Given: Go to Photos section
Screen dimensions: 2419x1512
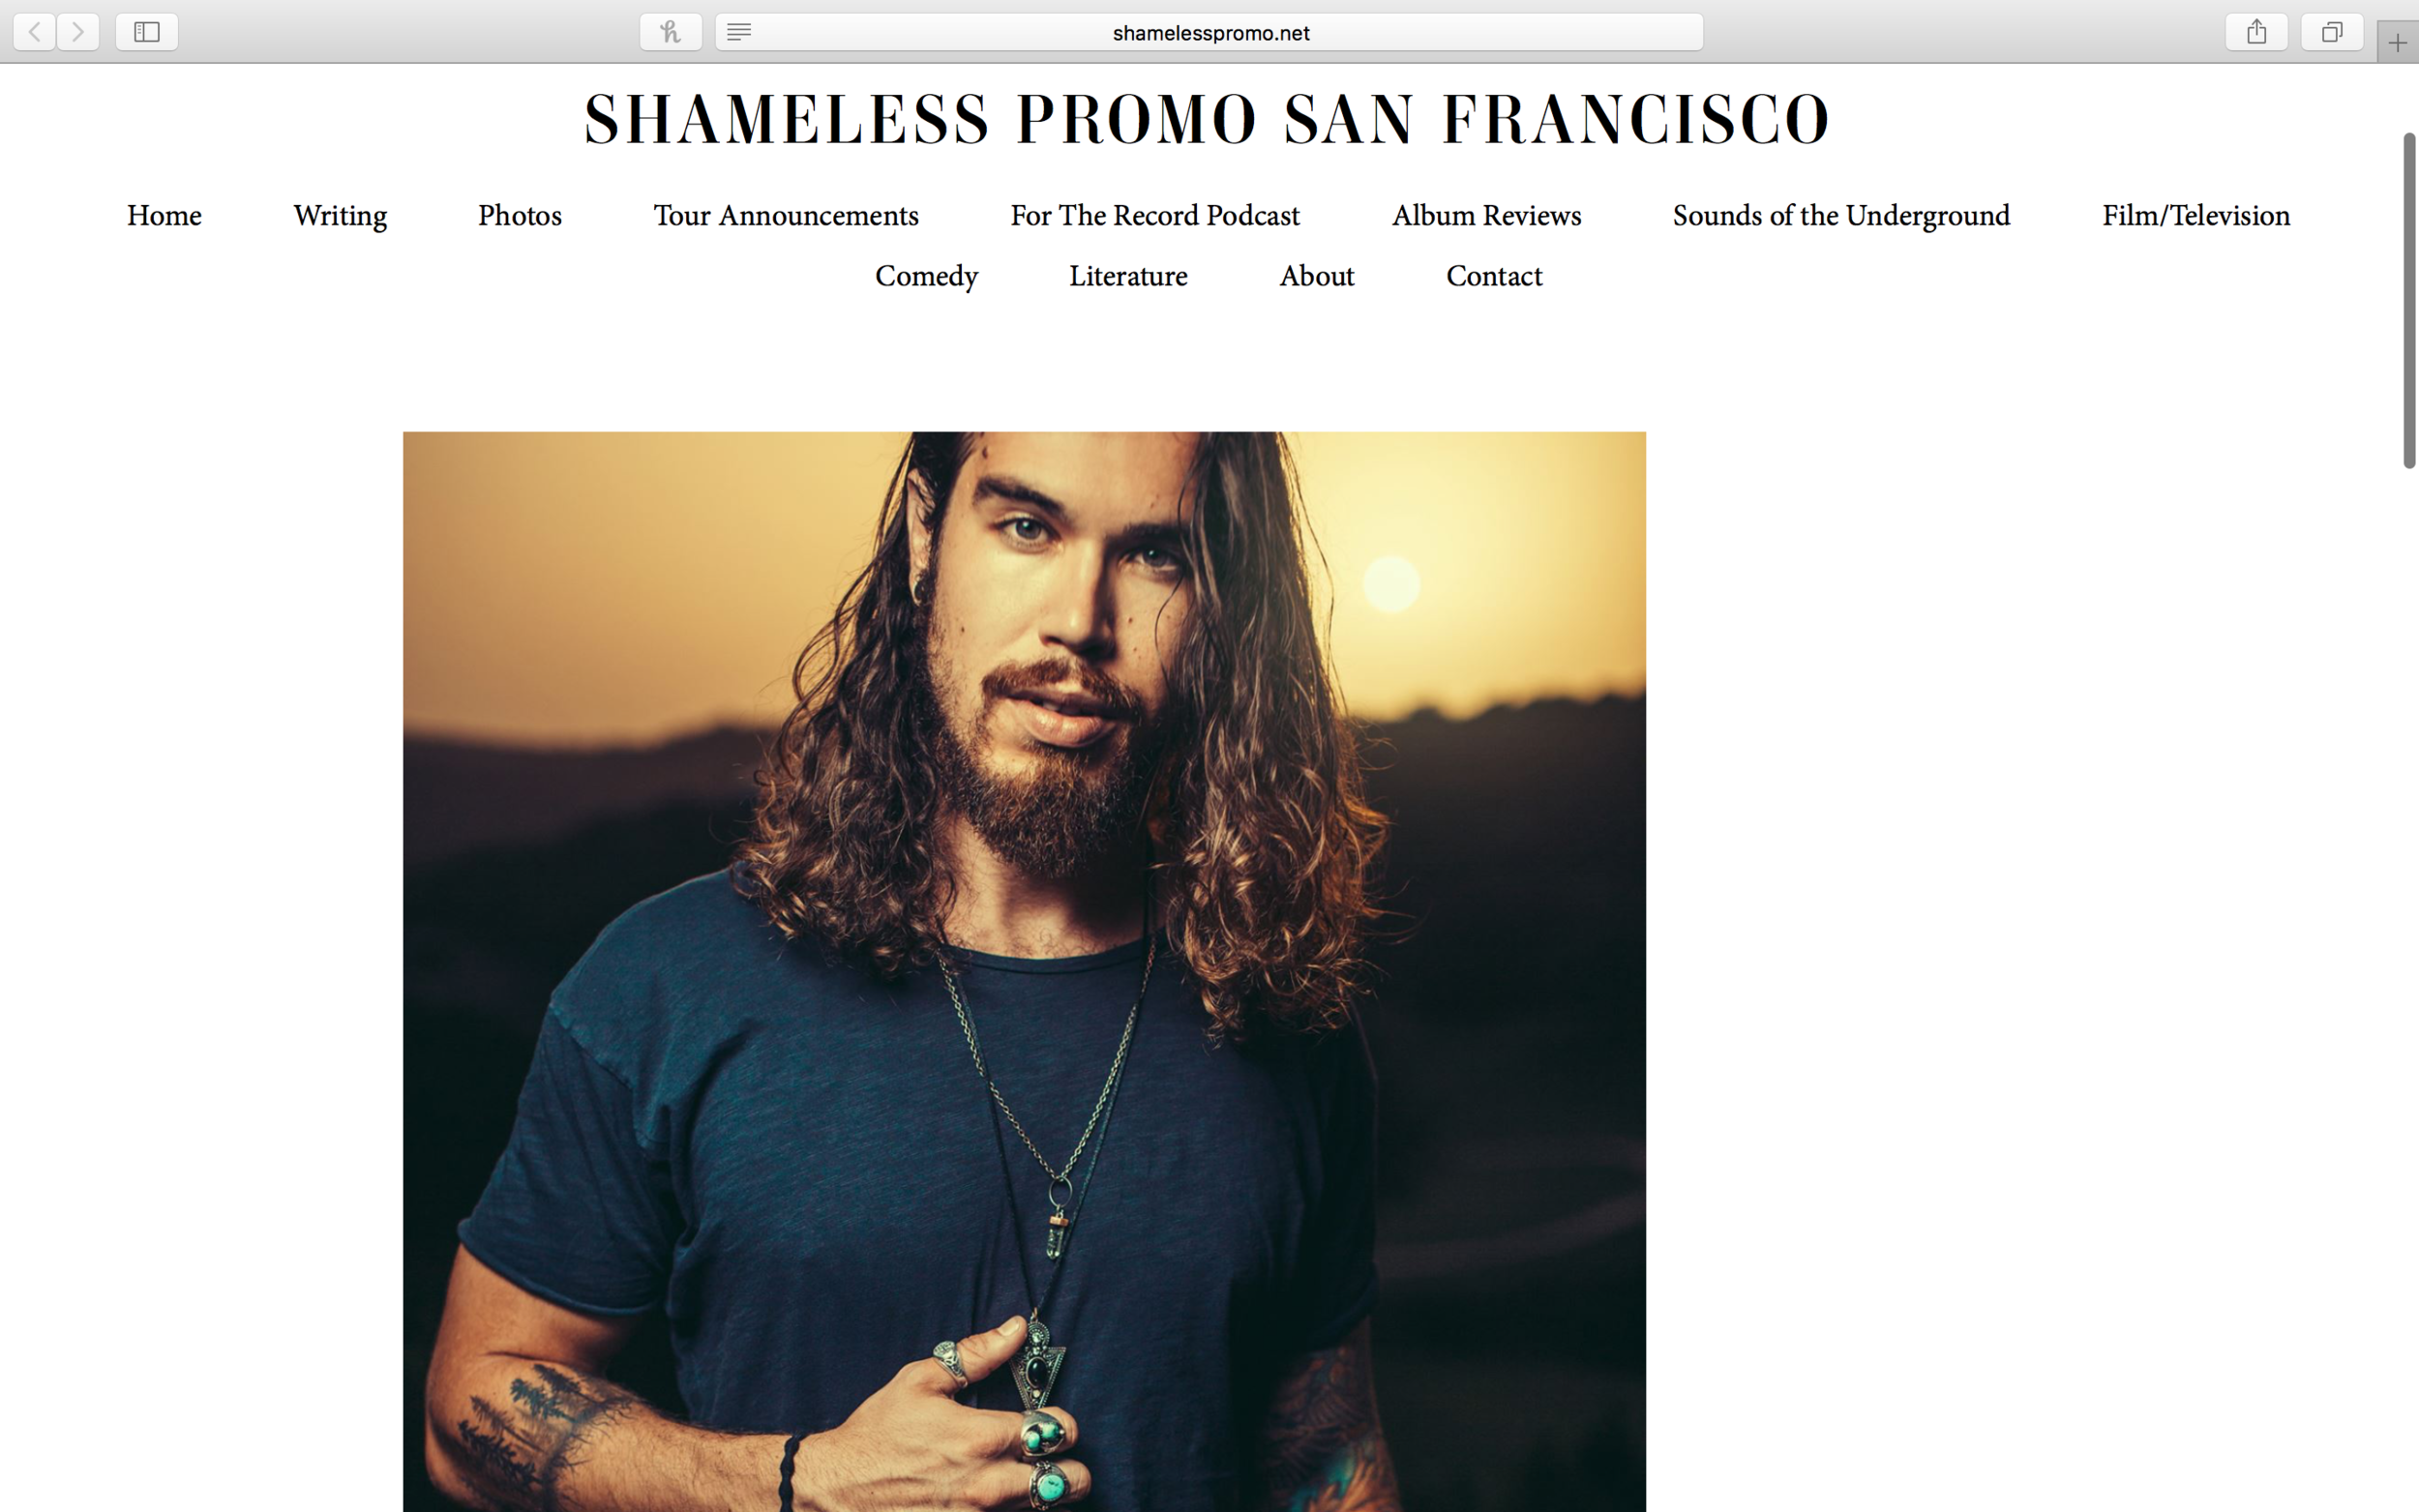Looking at the screenshot, I should [520, 216].
